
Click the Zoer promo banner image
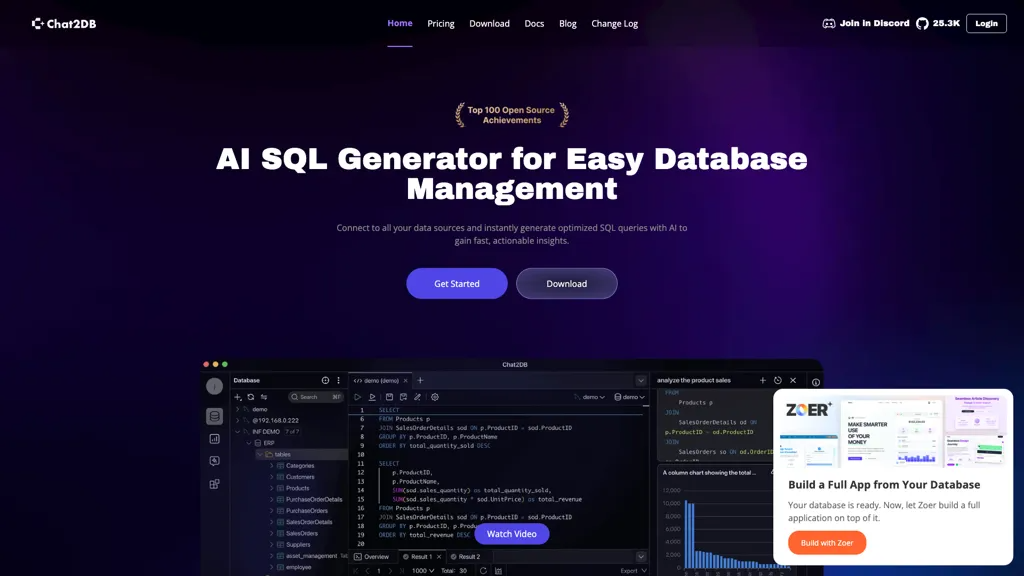click(x=893, y=431)
